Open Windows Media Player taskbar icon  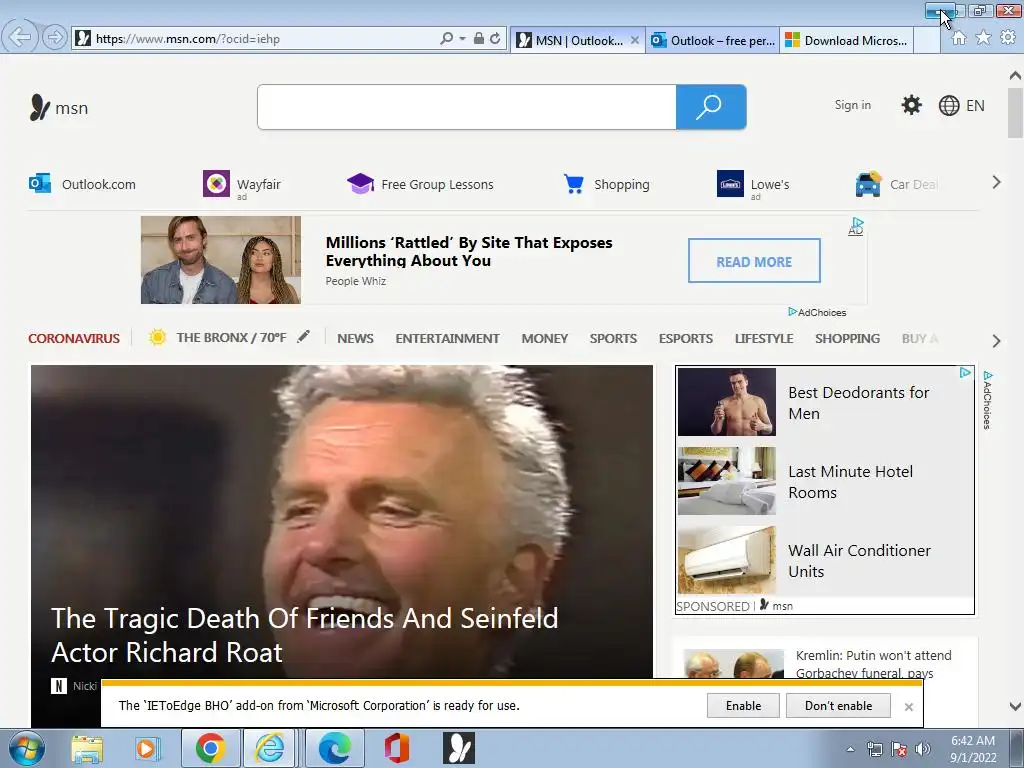[148, 749]
